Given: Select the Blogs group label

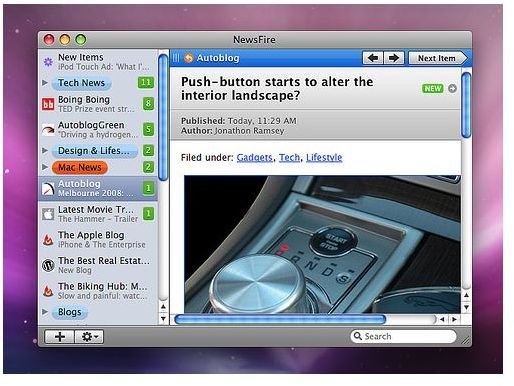Looking at the screenshot, I should tap(70, 312).
